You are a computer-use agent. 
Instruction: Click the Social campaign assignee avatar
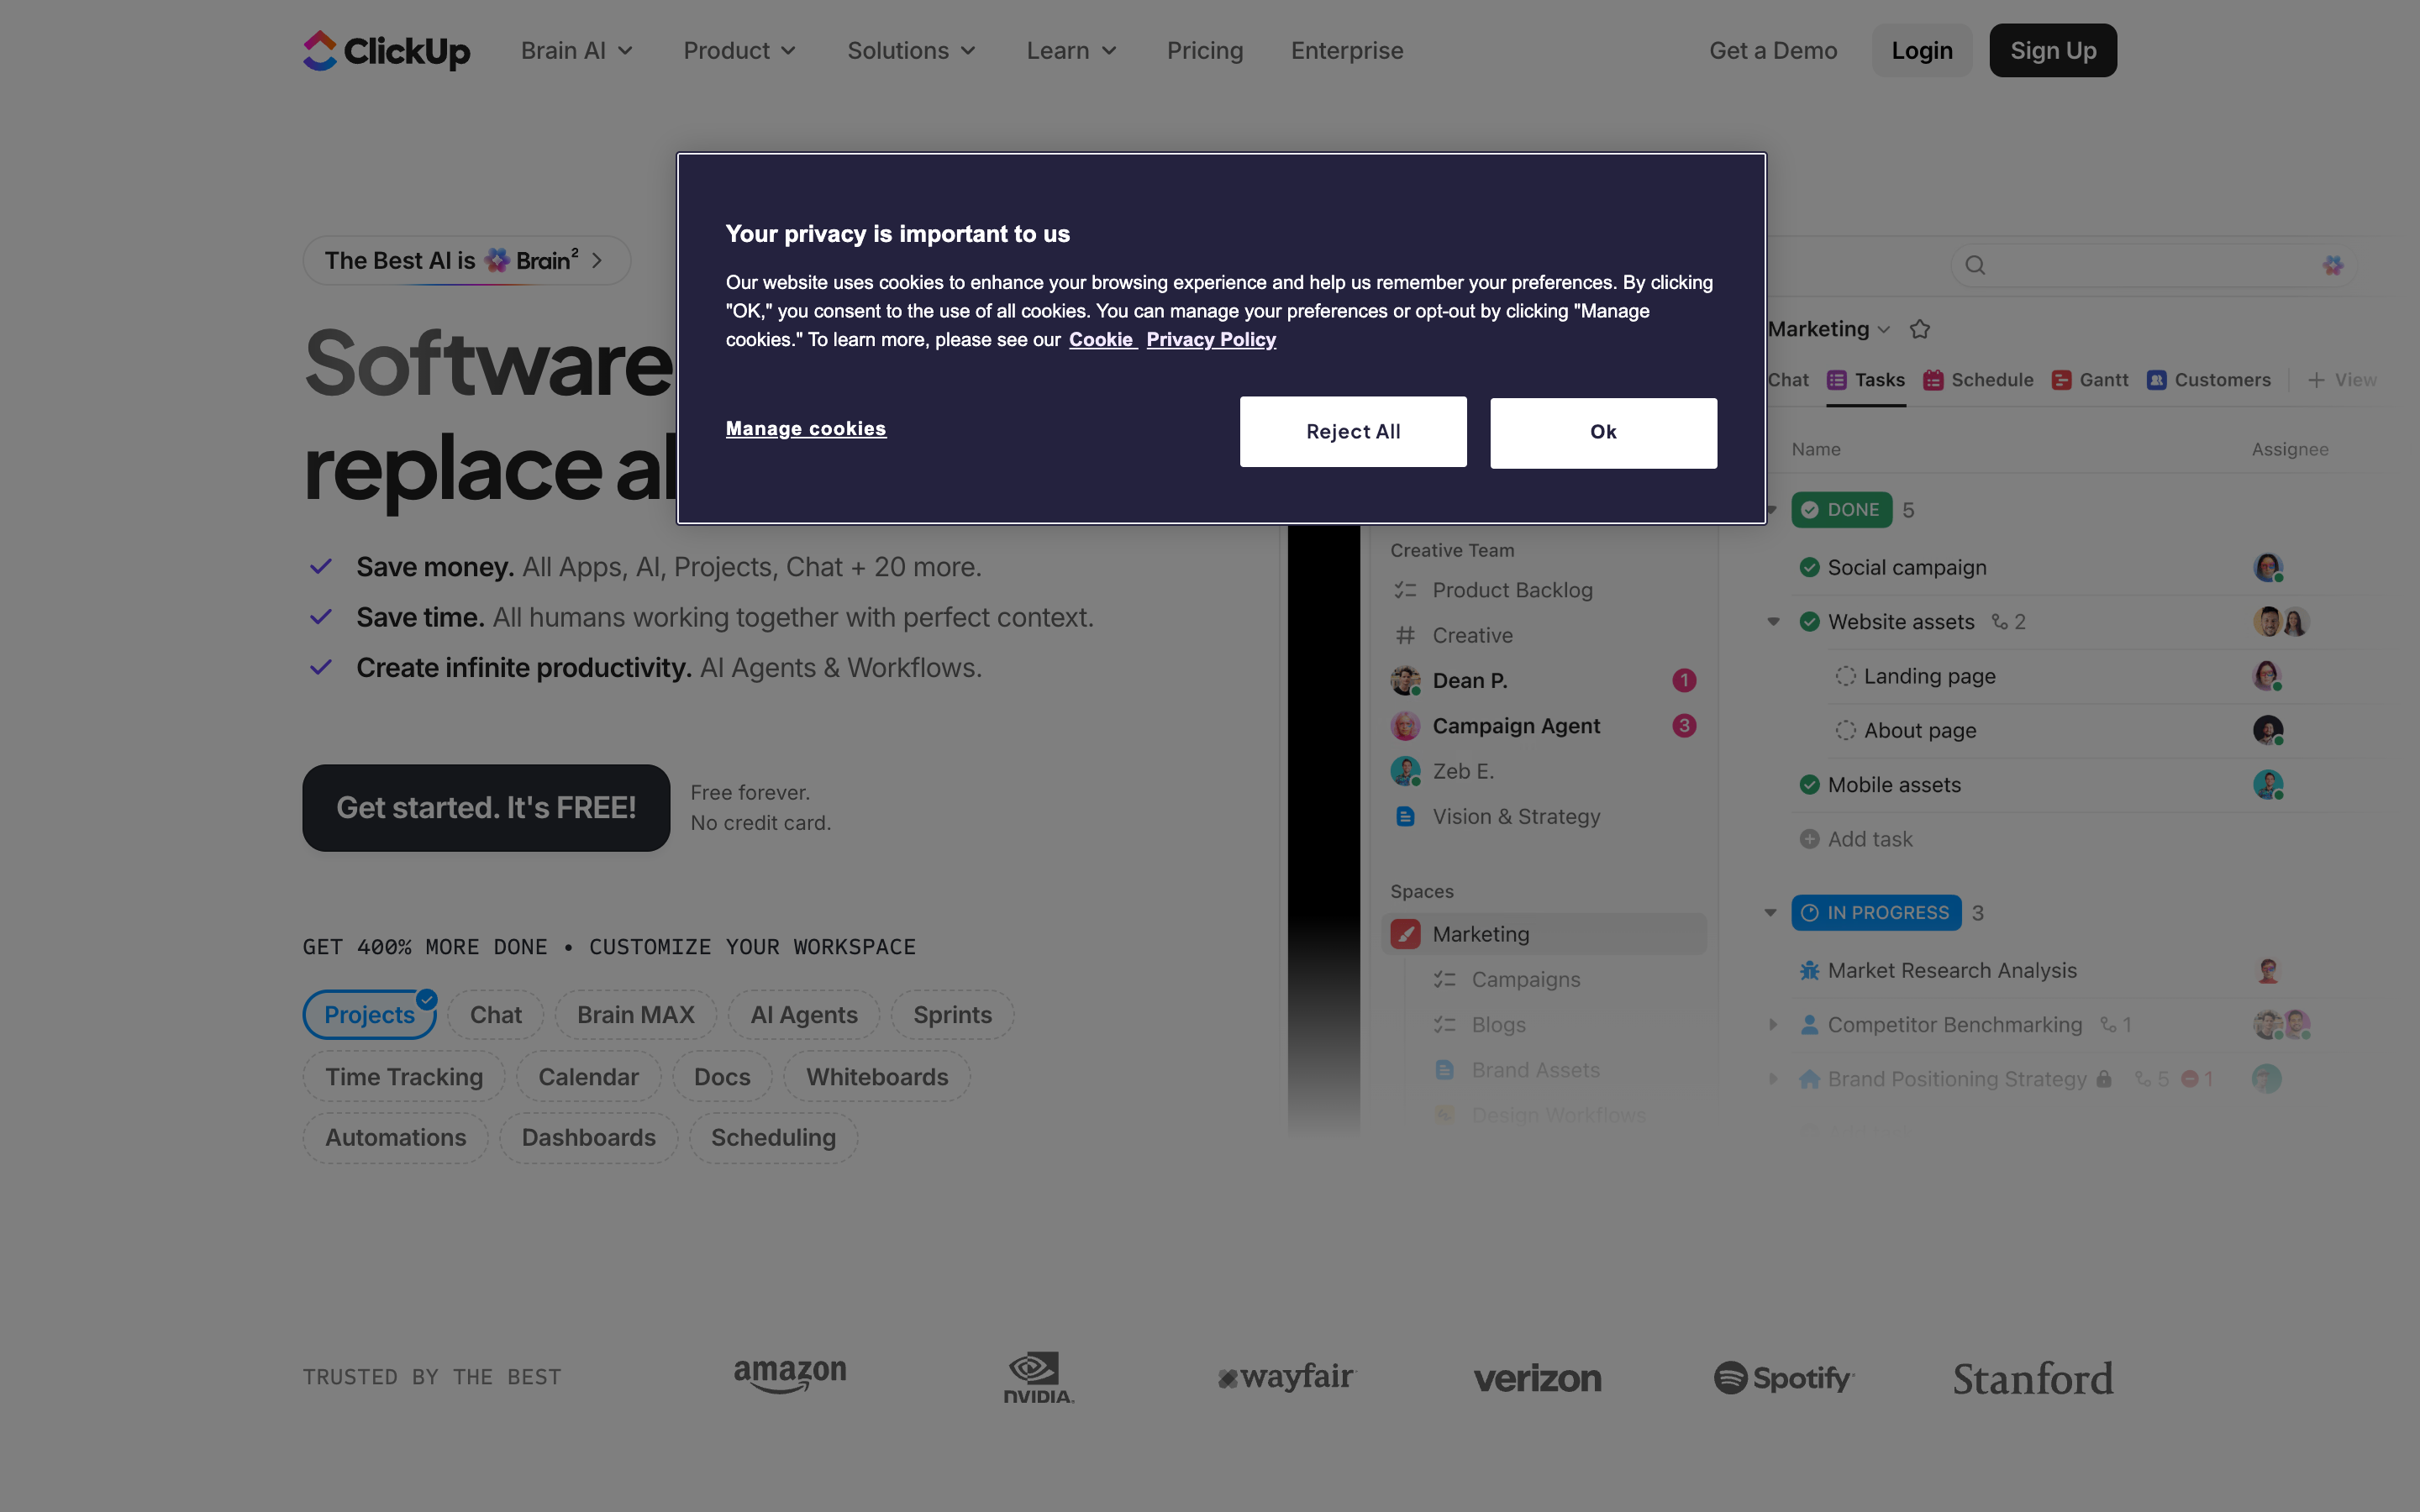(2267, 567)
